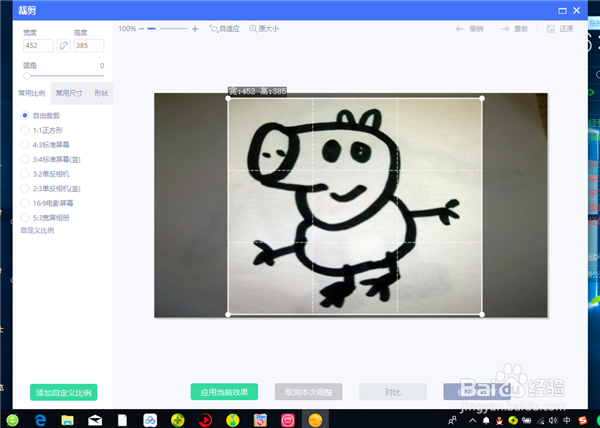Viewport: 600px width, 428px height.
Task: Click the zoom in plus icon
Action: [x=195, y=29]
